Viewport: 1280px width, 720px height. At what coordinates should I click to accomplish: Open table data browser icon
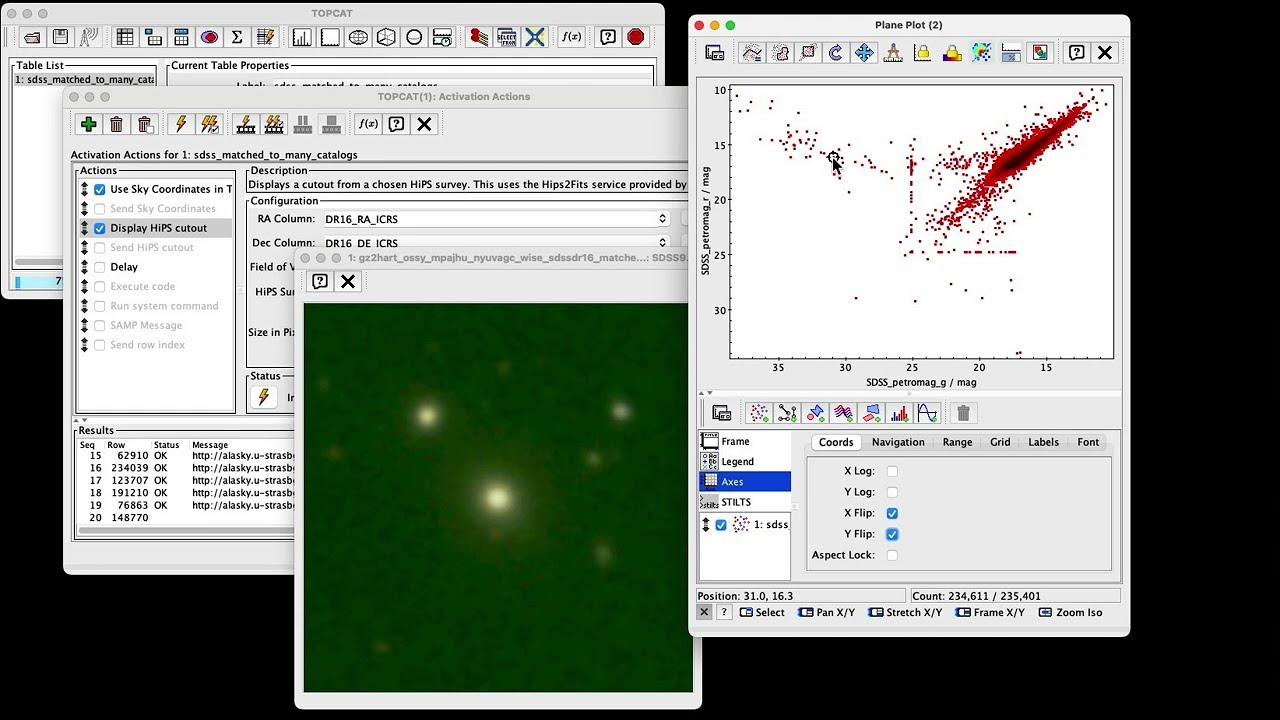point(125,38)
